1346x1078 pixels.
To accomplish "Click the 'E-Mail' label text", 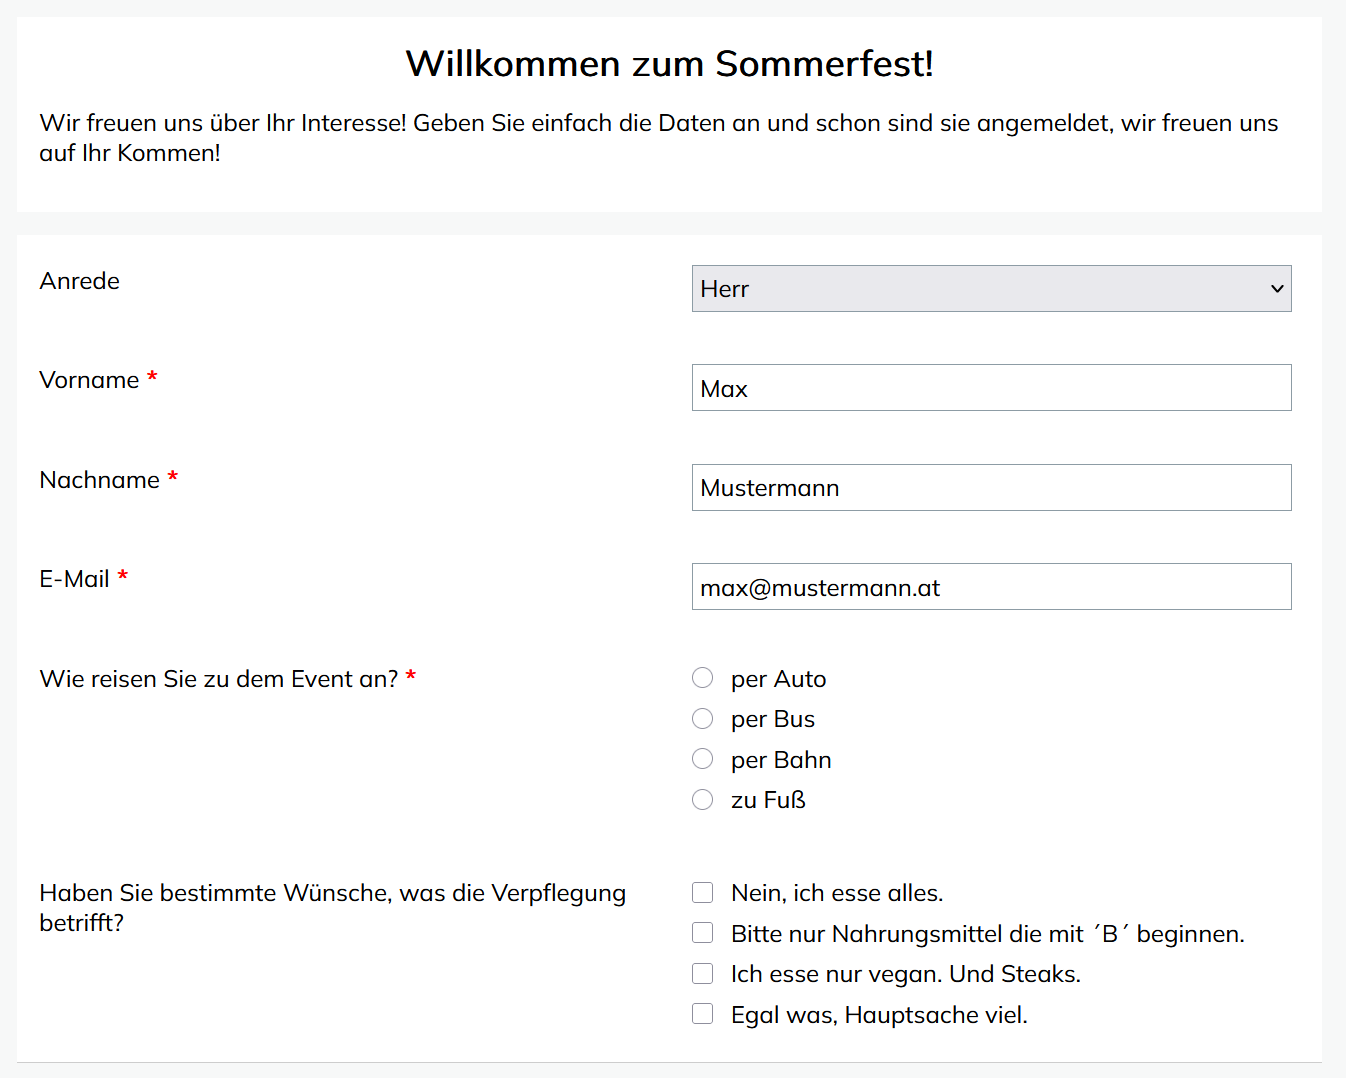I will pyautogui.click(x=74, y=579).
